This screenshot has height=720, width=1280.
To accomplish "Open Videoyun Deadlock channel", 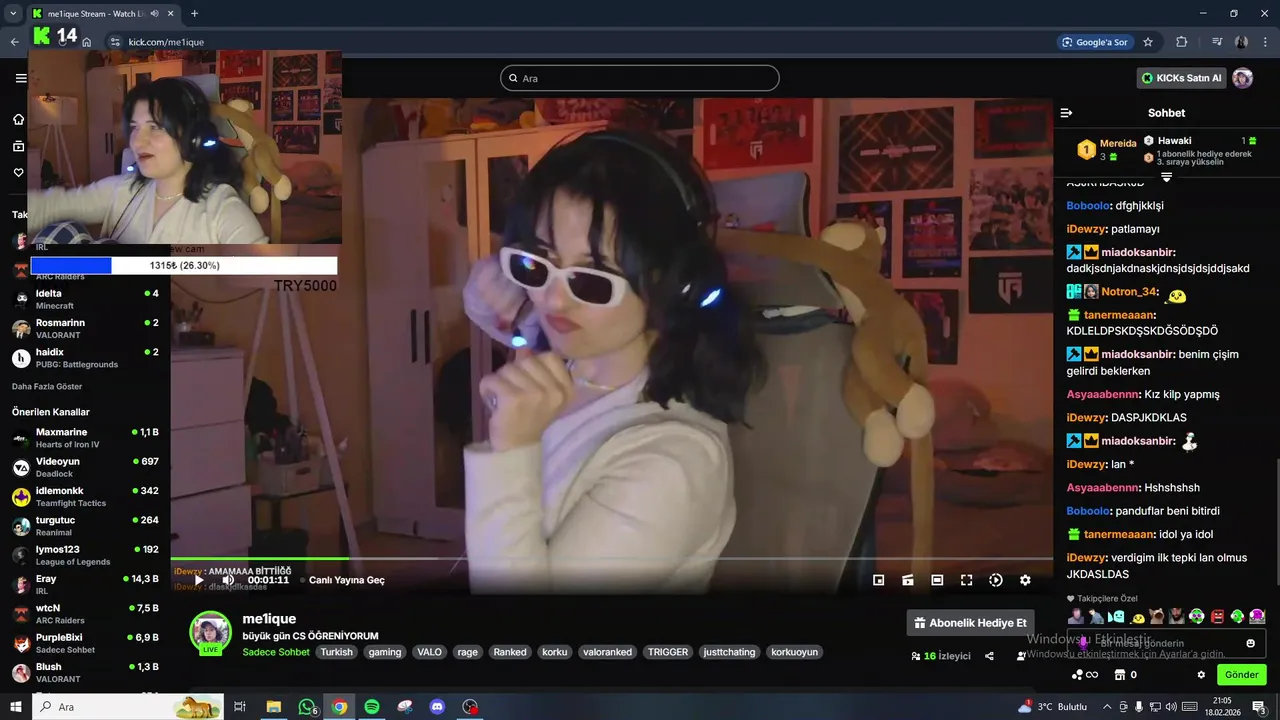I will point(85,467).
